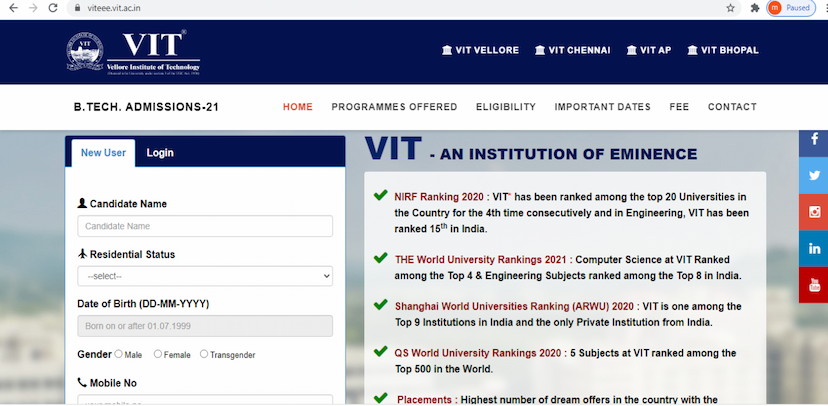Visit the VIT Bhopal link
The image size is (828, 406).
[x=722, y=50]
